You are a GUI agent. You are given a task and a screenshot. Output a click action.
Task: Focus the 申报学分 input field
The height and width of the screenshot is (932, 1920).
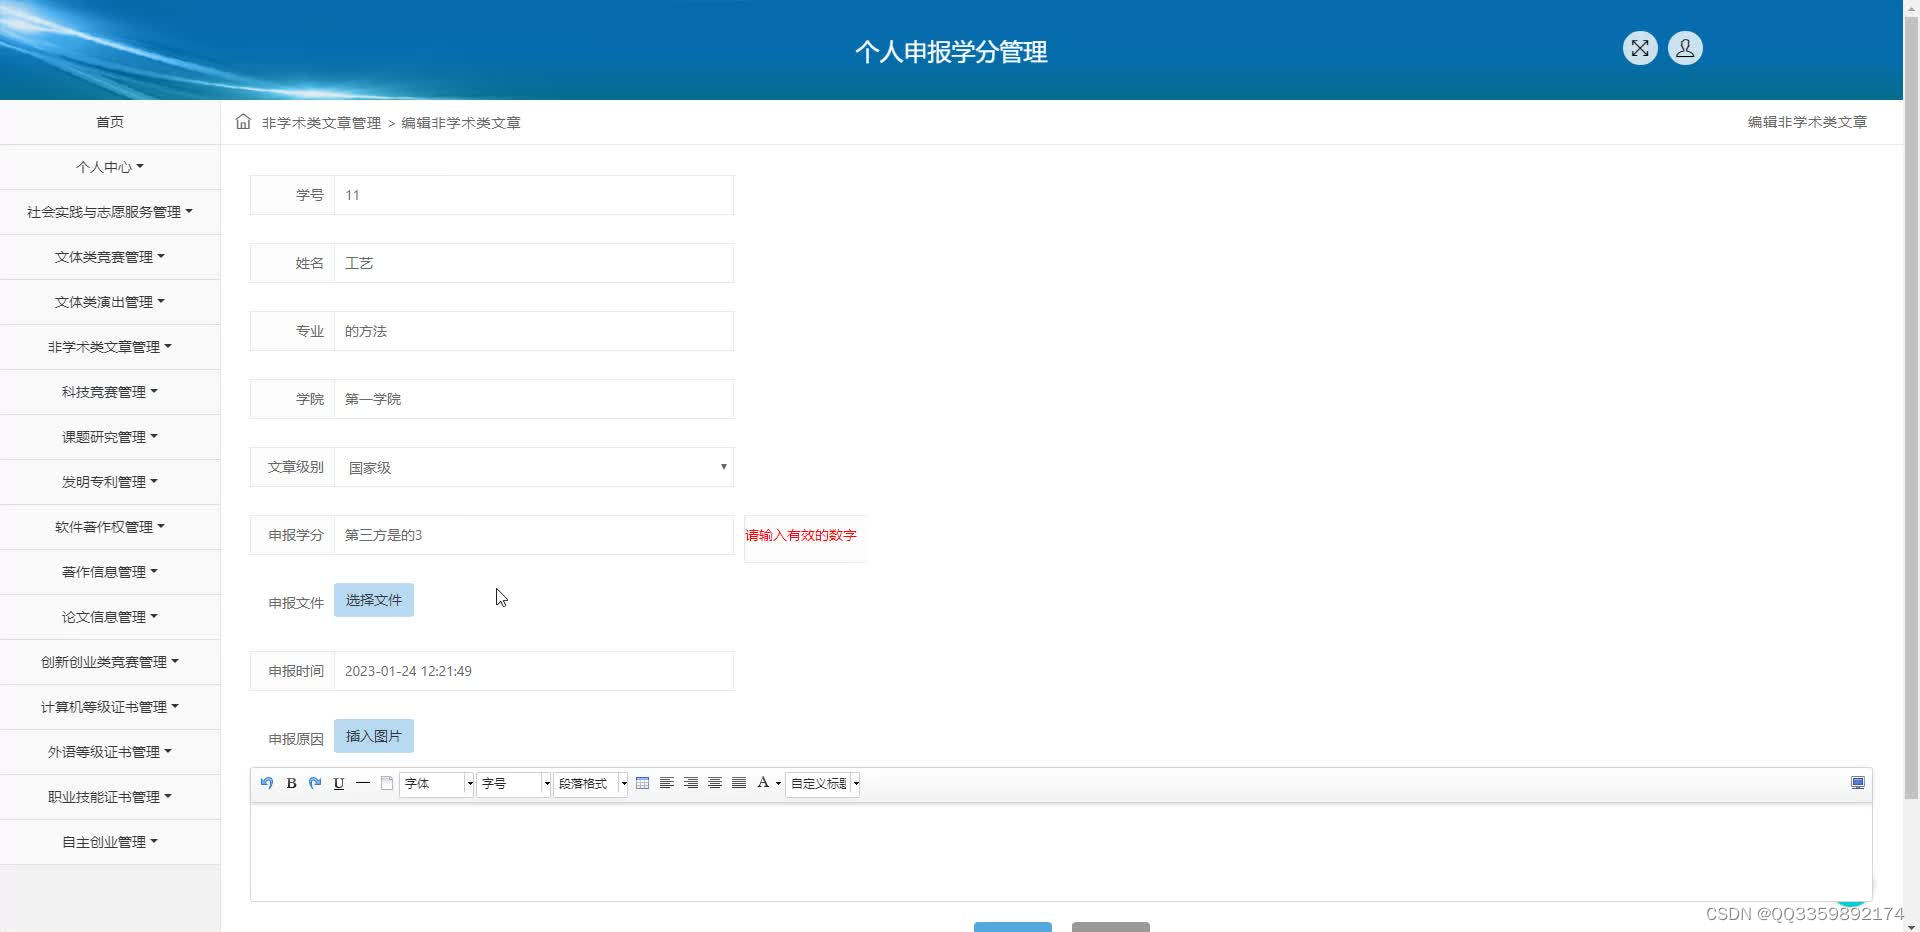click(534, 535)
